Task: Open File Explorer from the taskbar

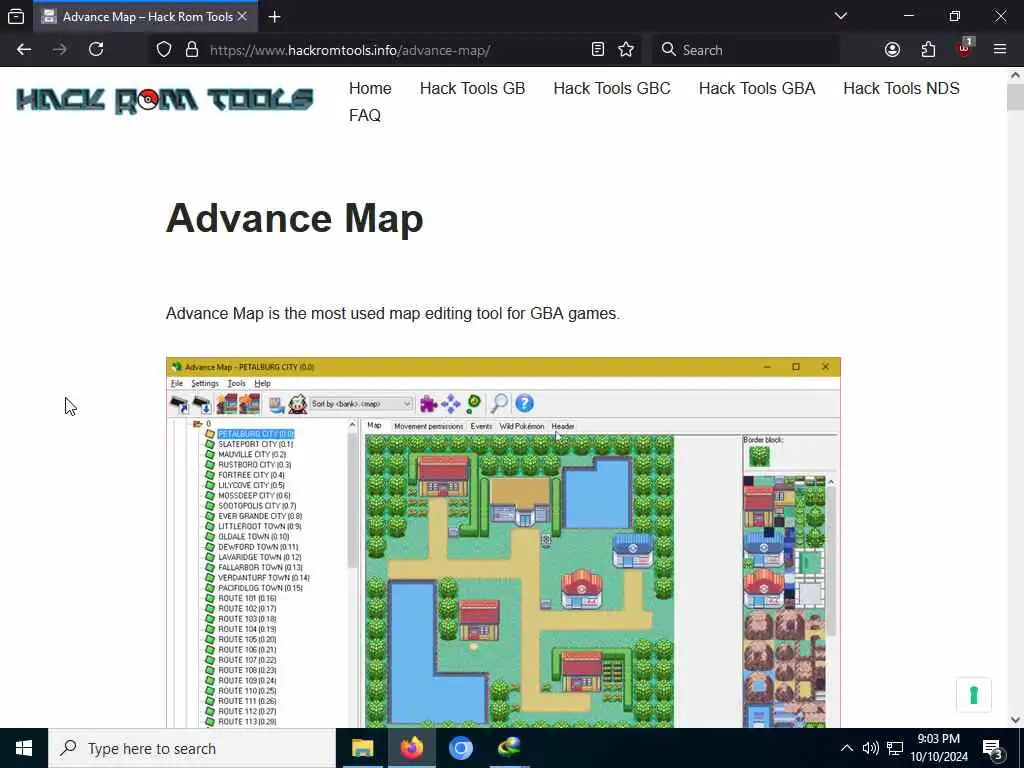Action: click(362, 748)
